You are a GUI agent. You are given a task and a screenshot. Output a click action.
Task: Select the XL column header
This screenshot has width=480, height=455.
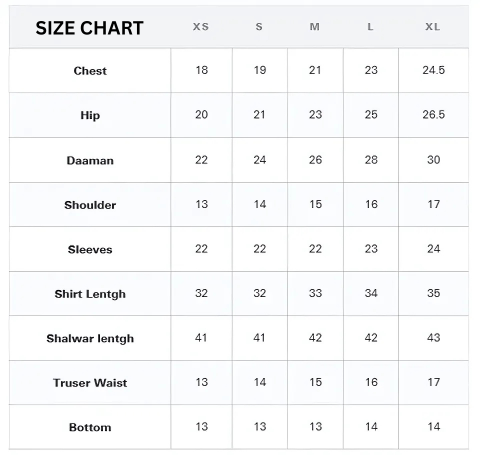pos(433,27)
